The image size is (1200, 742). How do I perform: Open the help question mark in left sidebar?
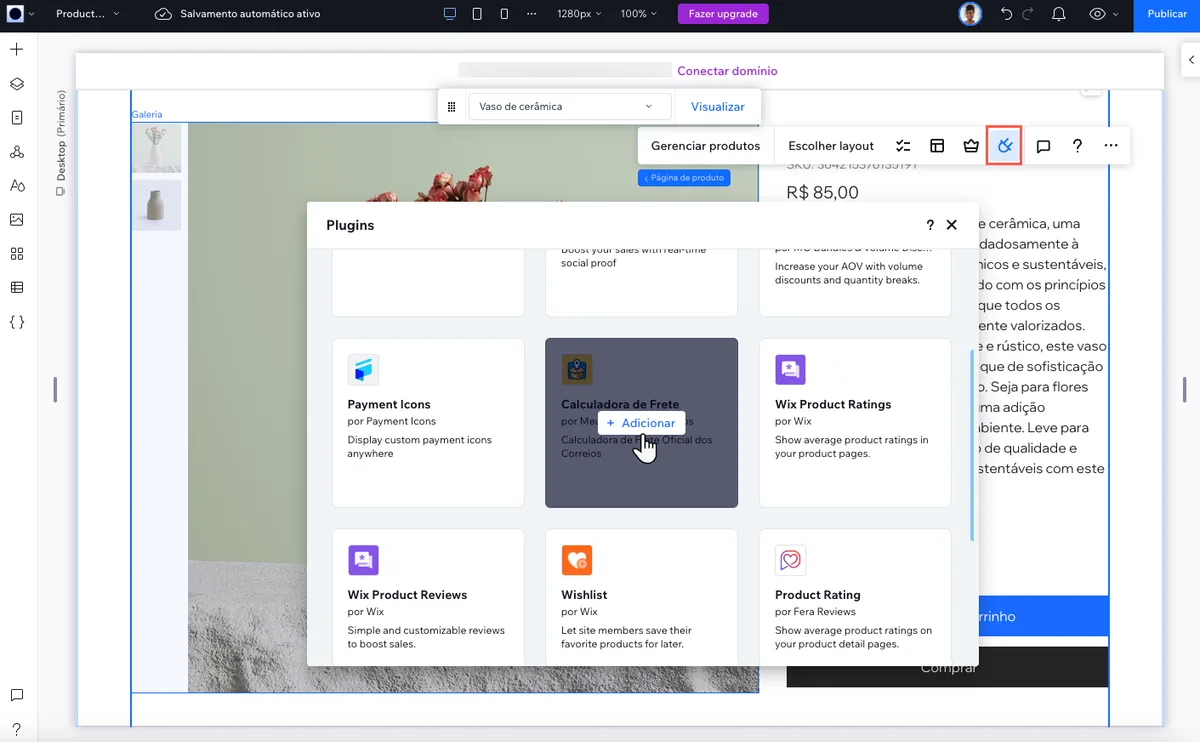tap(17, 729)
